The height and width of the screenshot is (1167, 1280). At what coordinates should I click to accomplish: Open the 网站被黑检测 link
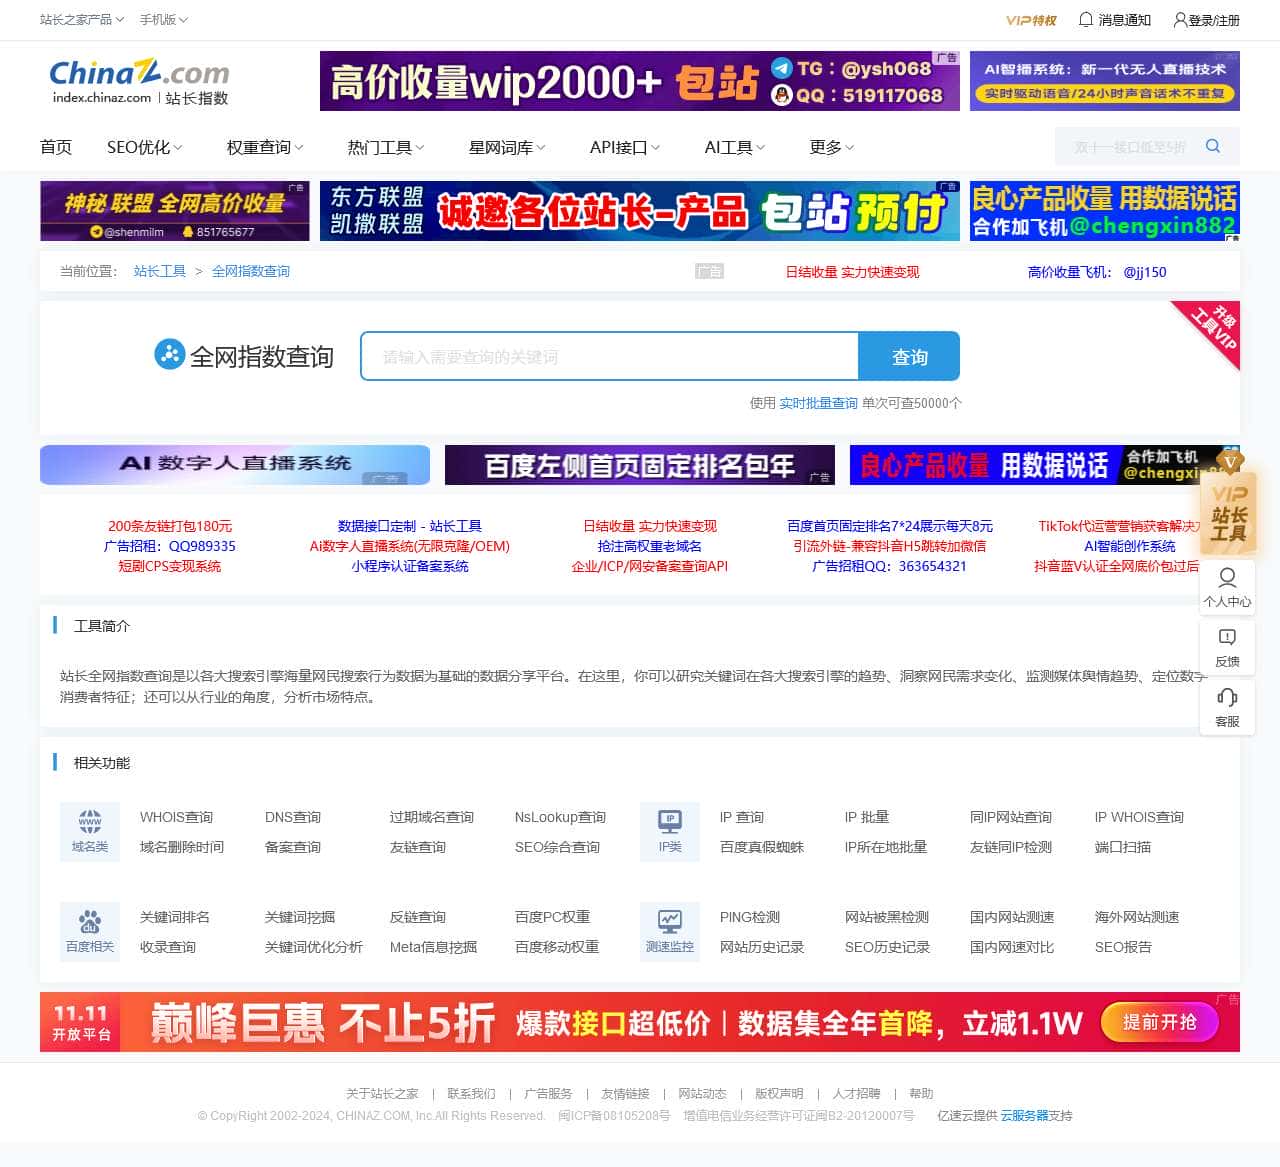point(887,917)
